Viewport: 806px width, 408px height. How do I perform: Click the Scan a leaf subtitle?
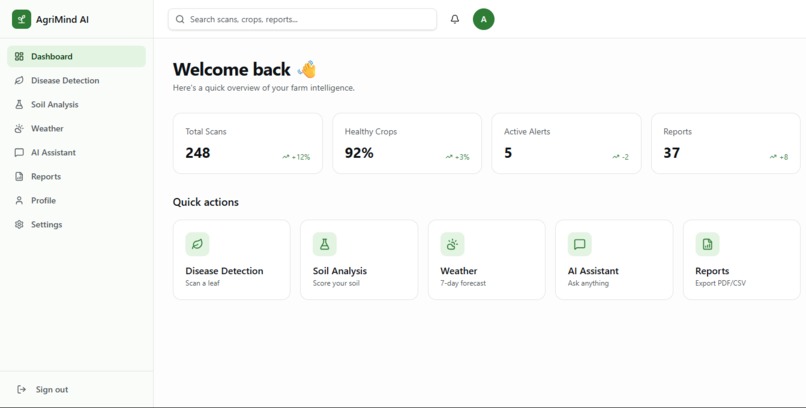(203, 283)
